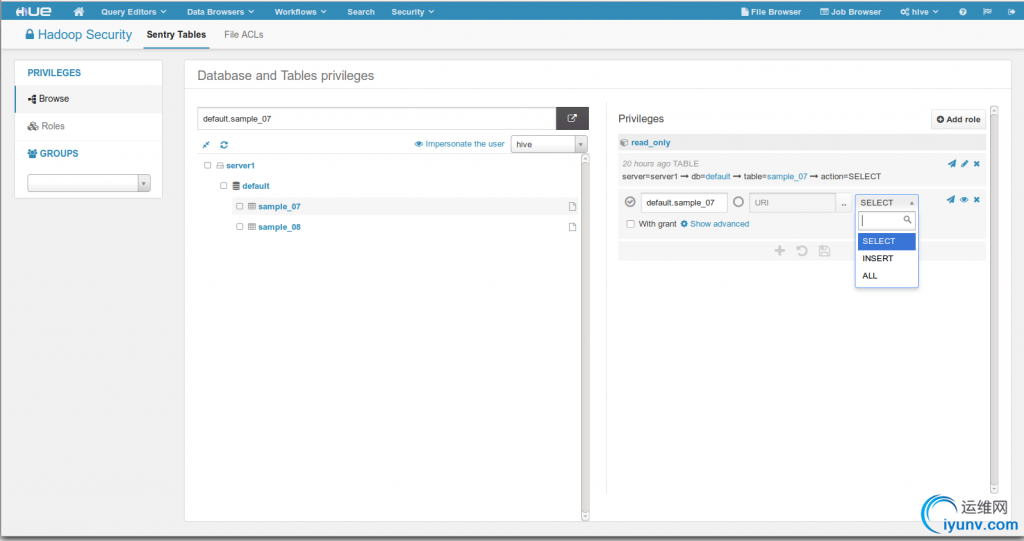Click the read_only role cube icon
This screenshot has width=1024, height=541.
[x=624, y=142]
